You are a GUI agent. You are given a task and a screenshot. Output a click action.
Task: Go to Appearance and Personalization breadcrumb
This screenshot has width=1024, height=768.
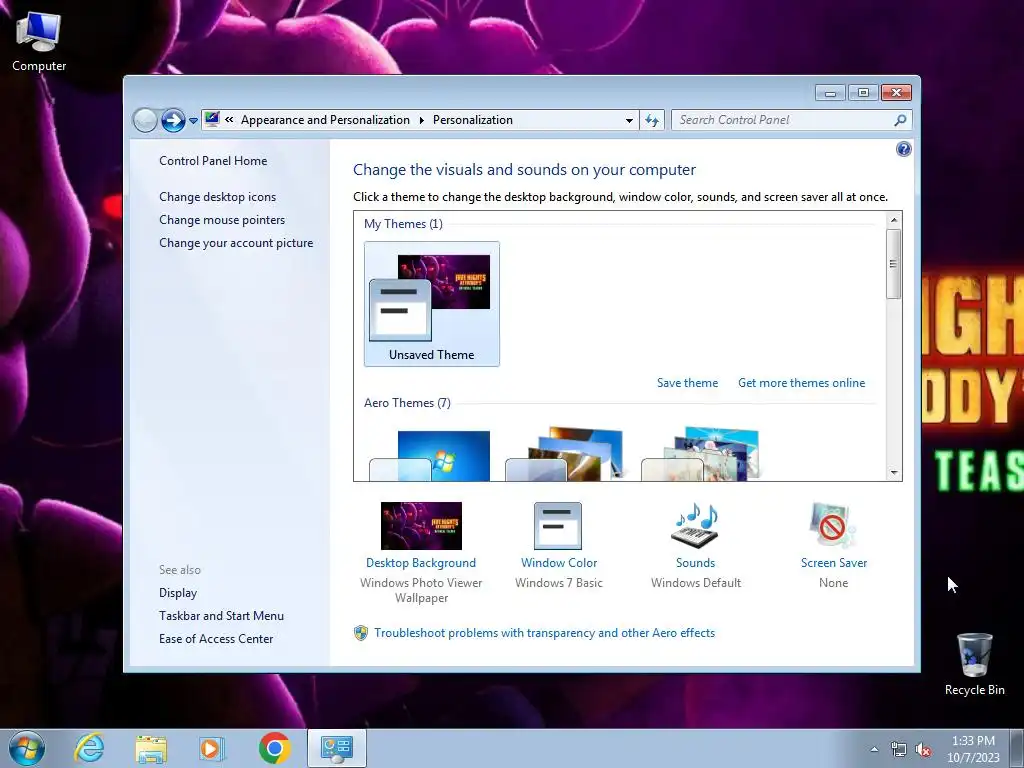[325, 120]
